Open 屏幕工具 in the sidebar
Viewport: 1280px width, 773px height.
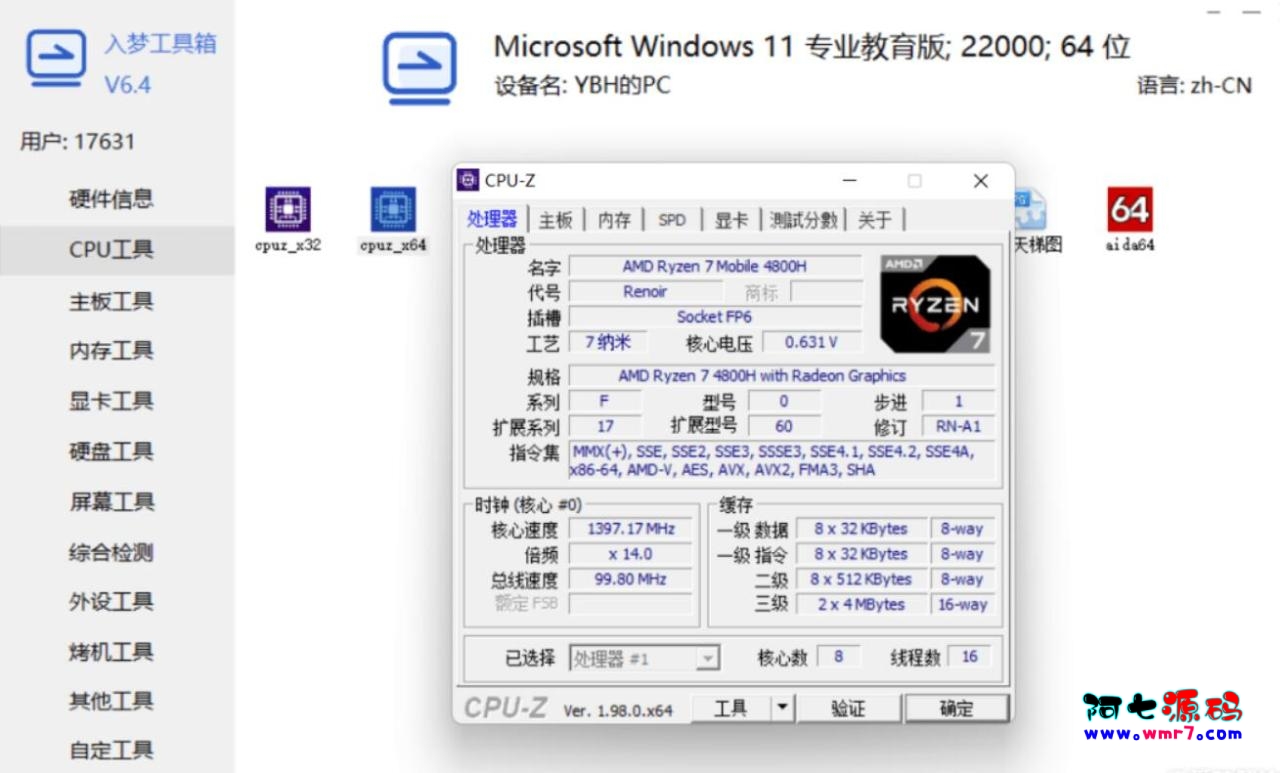pos(111,501)
